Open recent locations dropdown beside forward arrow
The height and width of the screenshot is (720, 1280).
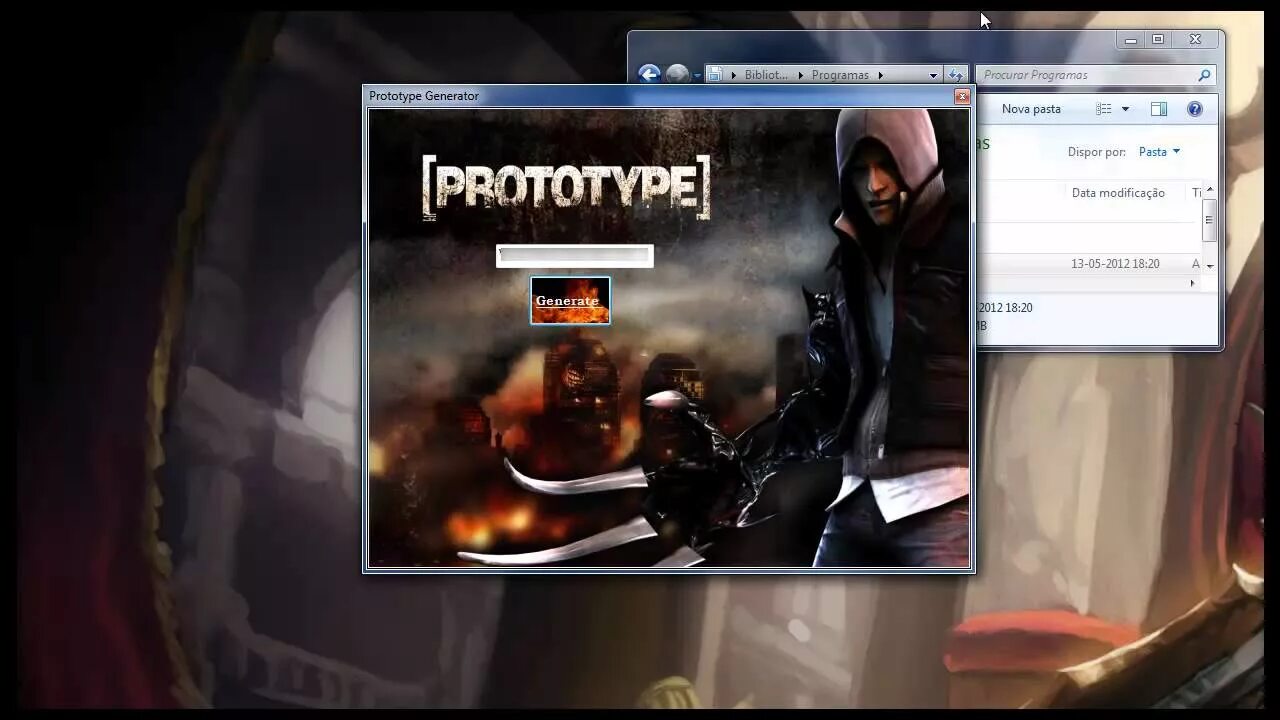pyautogui.click(x=697, y=76)
